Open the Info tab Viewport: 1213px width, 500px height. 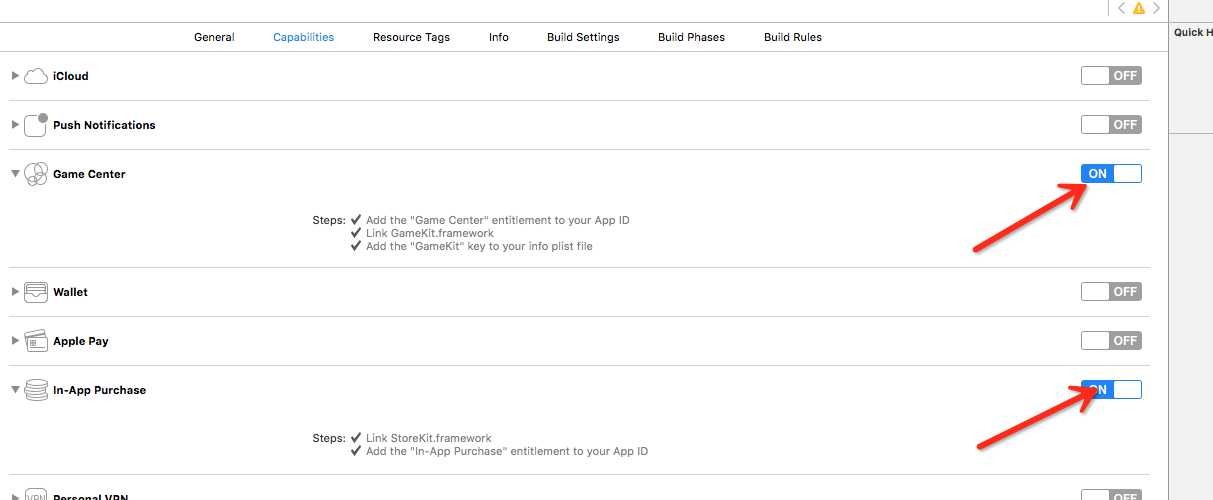click(499, 37)
